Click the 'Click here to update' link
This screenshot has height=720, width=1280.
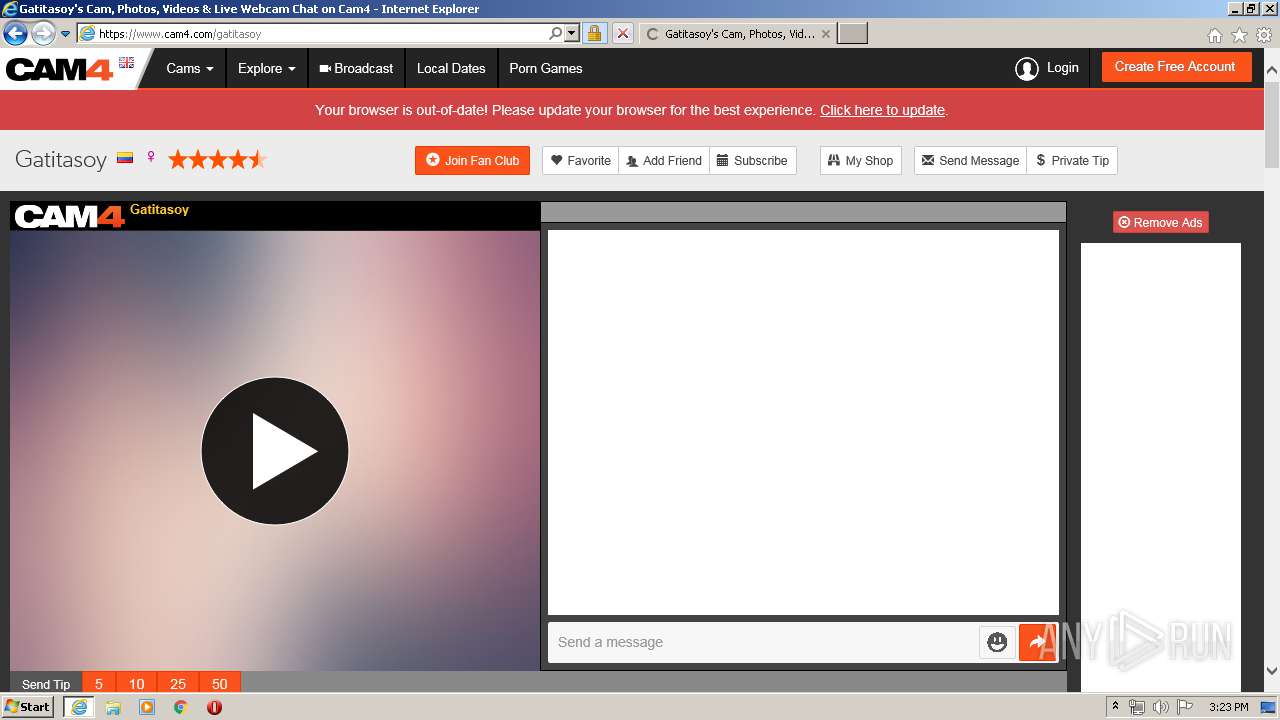pyautogui.click(x=882, y=110)
